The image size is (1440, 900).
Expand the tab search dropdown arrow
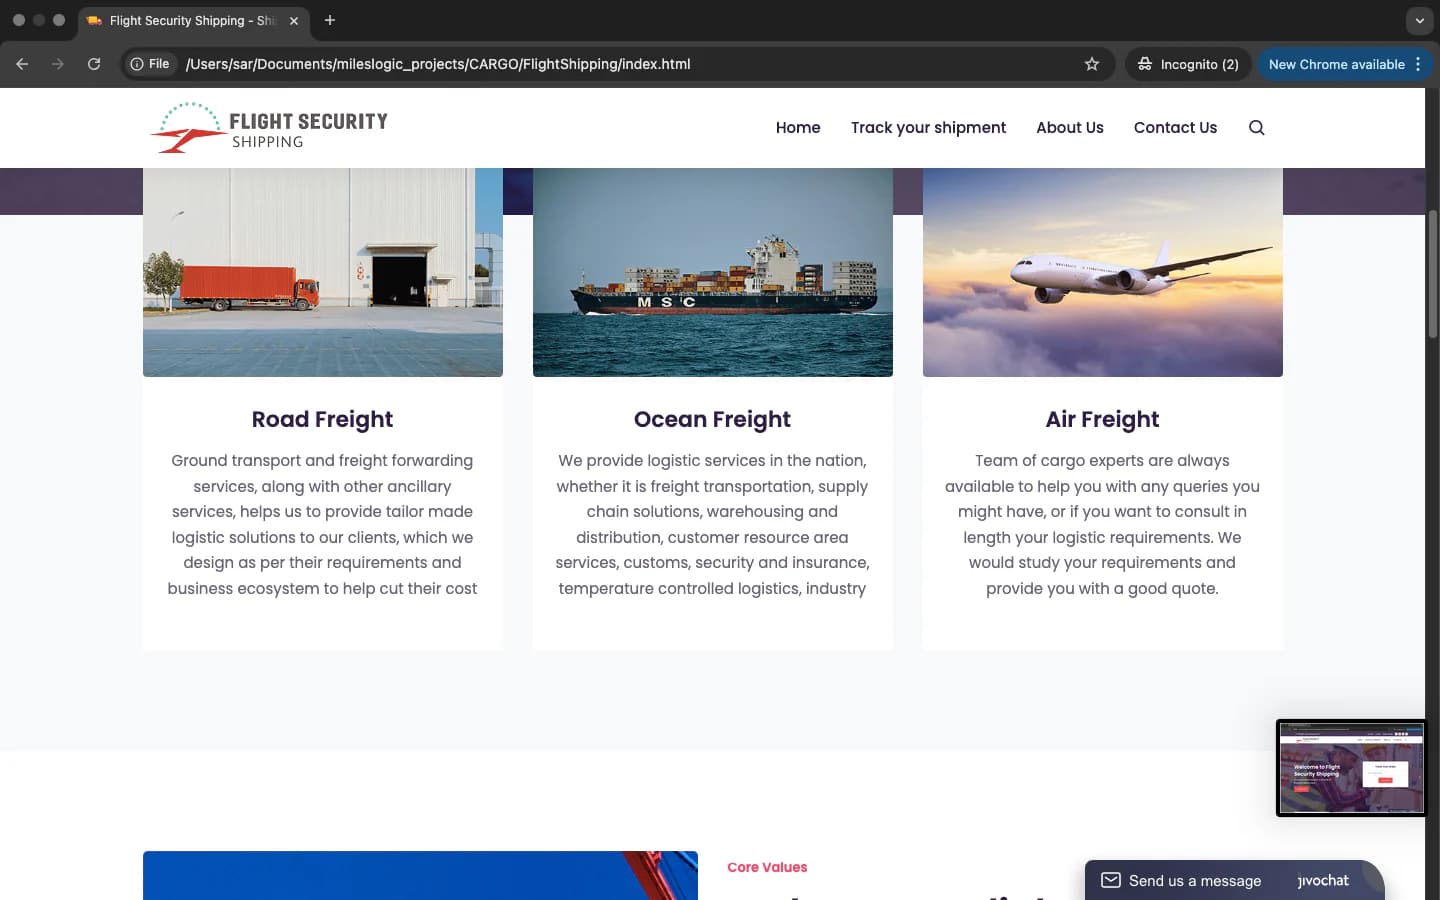pyautogui.click(x=1419, y=20)
